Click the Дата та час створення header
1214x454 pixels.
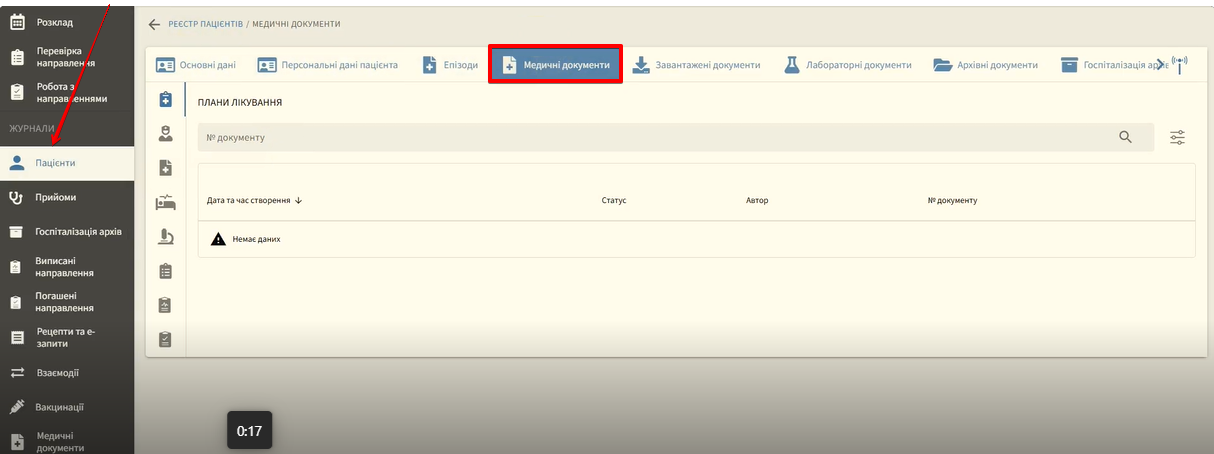pyautogui.click(x=248, y=200)
